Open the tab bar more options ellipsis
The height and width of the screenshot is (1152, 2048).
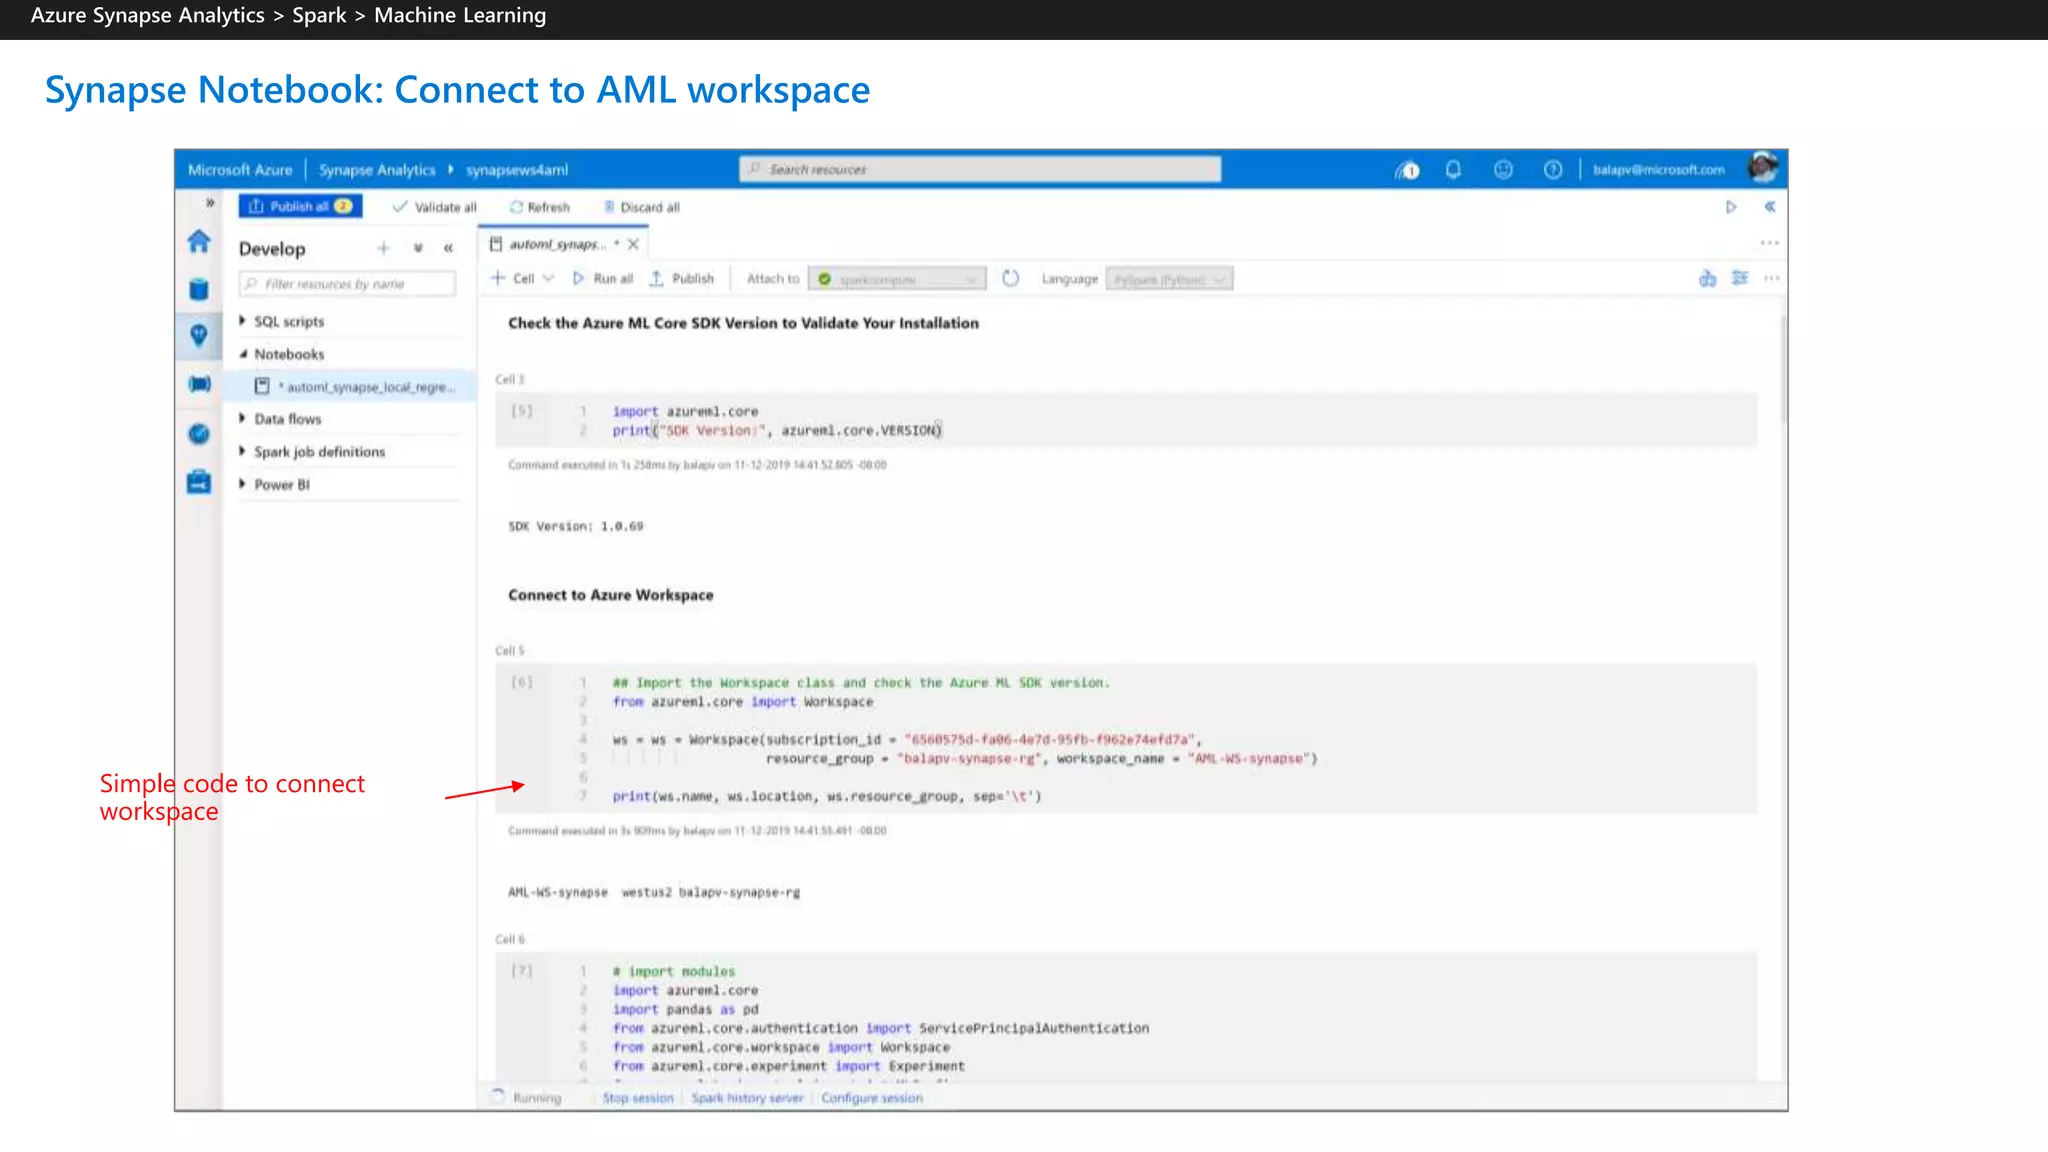tap(1769, 243)
